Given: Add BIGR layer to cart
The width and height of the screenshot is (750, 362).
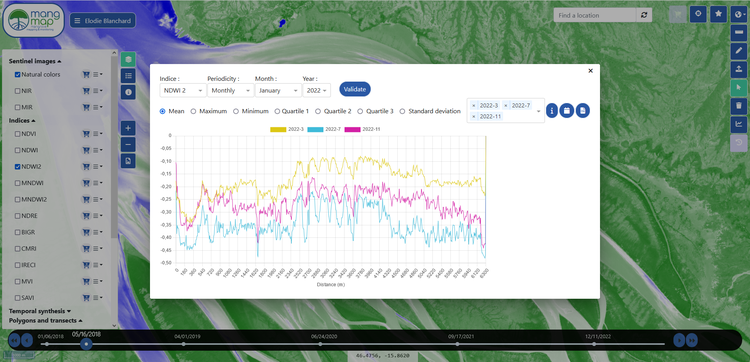Looking at the screenshot, I should tap(86, 232).
